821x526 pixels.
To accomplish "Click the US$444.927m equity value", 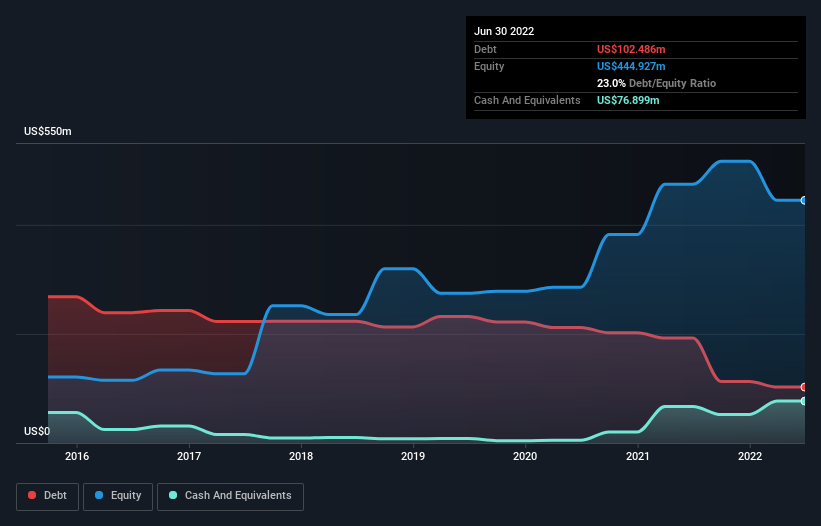I will pyautogui.click(x=631, y=66).
